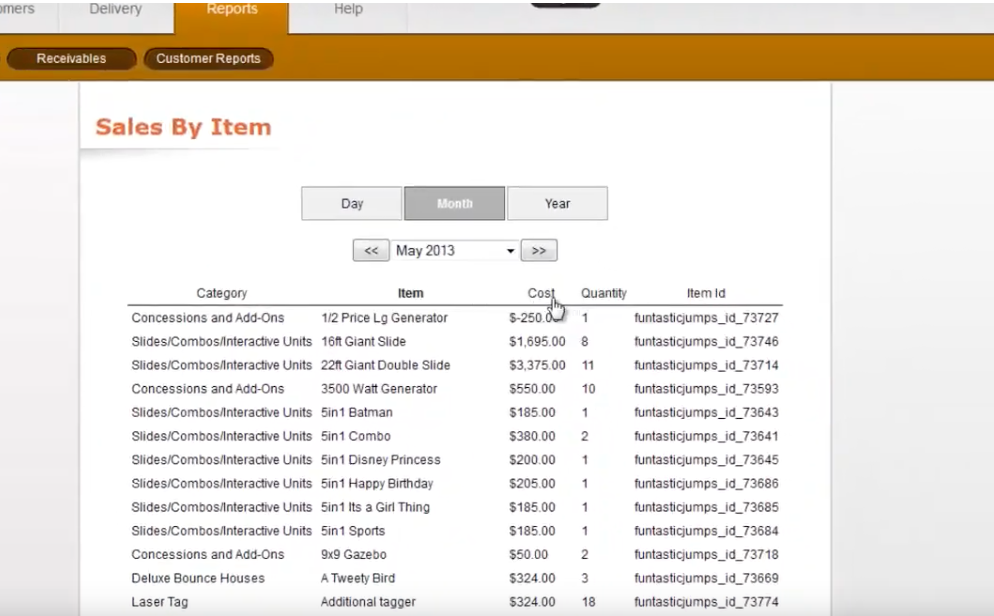The height and width of the screenshot is (616, 994).
Task: Select the Day view button
Action: [352, 203]
